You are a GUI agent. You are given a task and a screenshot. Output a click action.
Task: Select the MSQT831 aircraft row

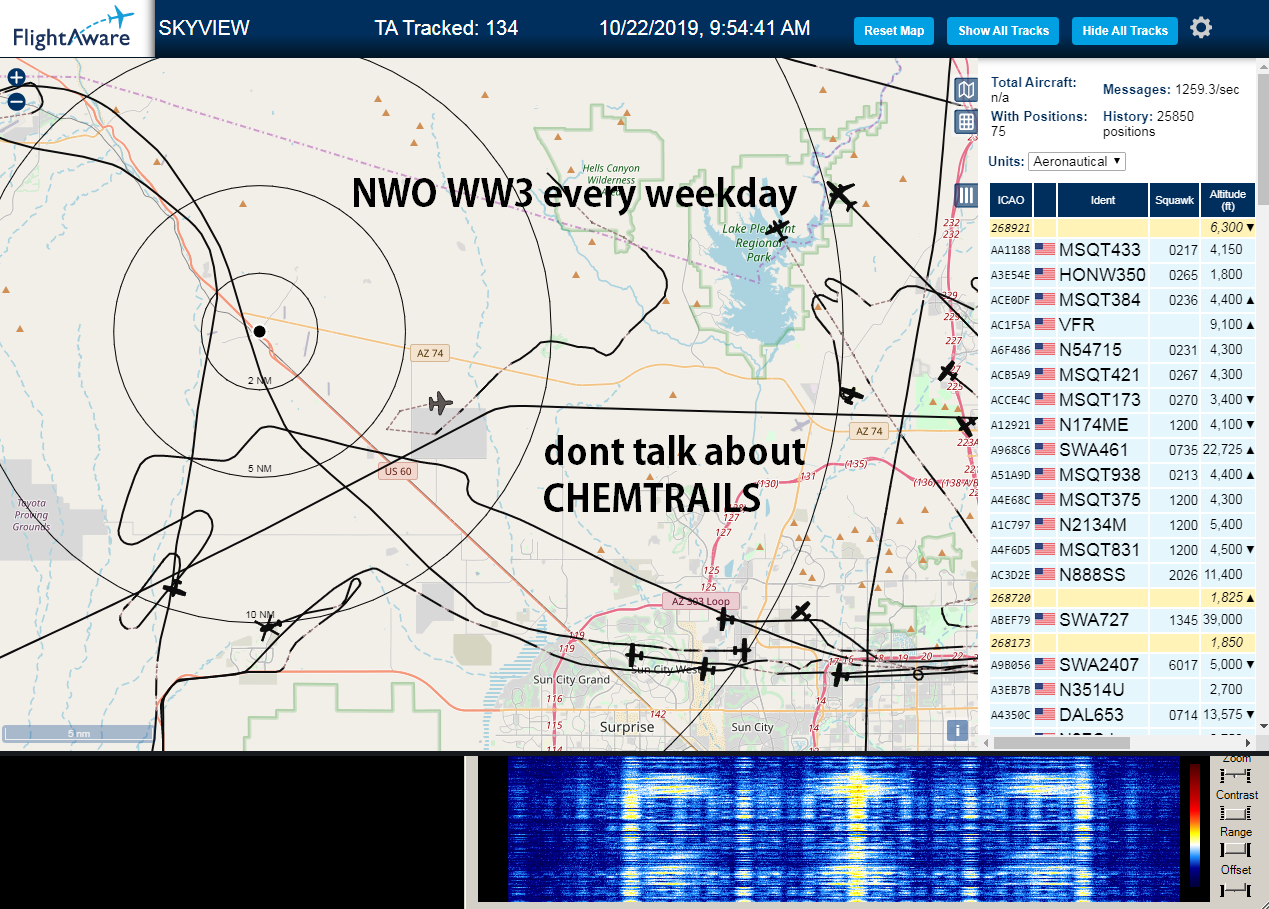pos(1122,550)
